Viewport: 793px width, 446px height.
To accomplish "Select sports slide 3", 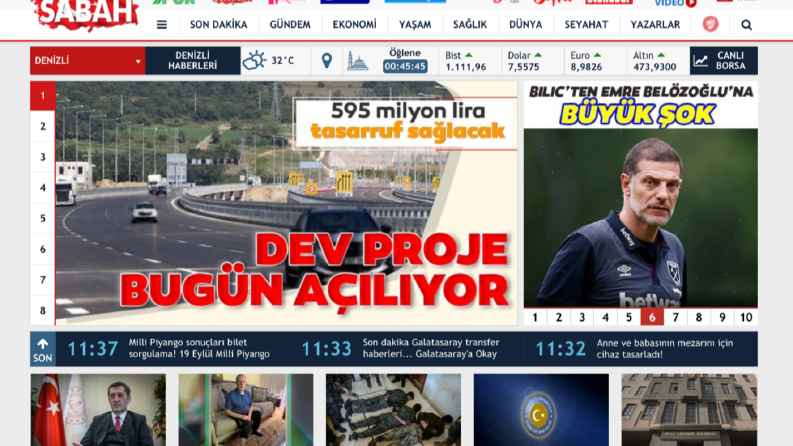I will [x=582, y=317].
